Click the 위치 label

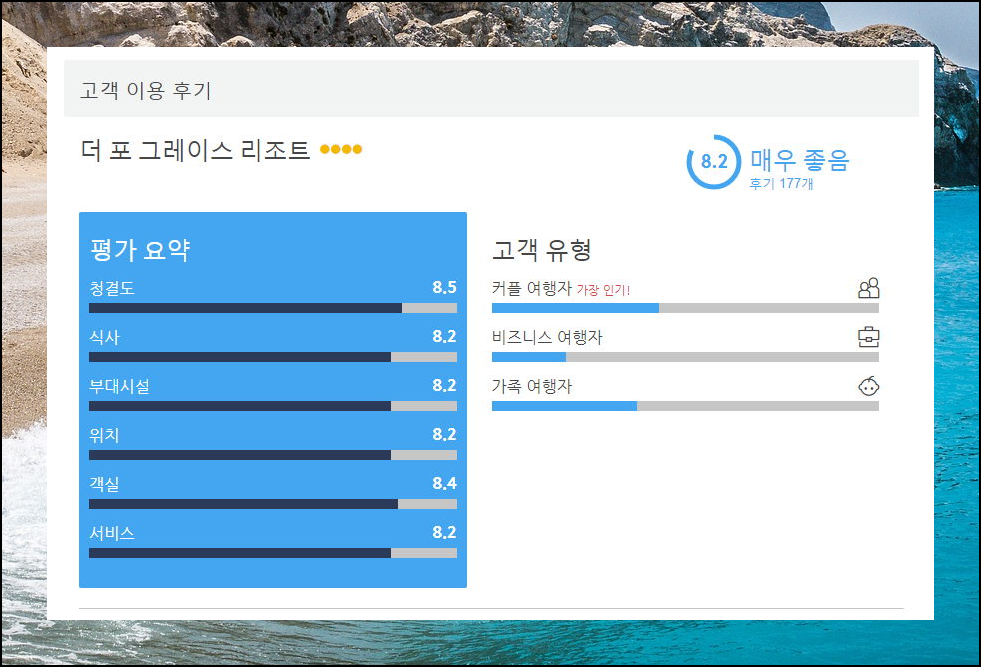104,435
